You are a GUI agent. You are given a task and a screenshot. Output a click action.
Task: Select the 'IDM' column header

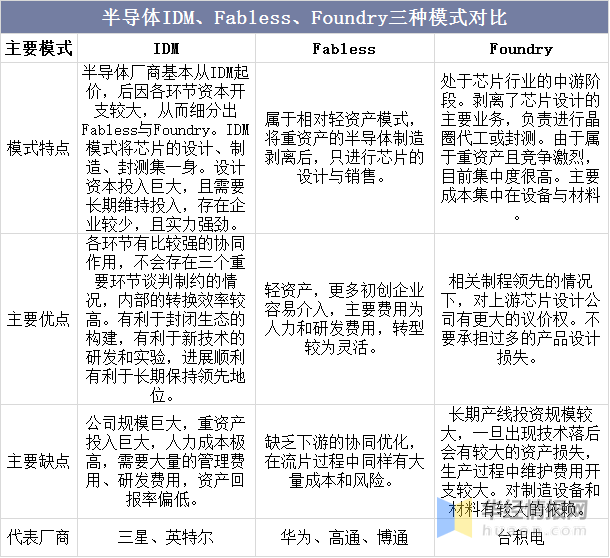pos(166,49)
